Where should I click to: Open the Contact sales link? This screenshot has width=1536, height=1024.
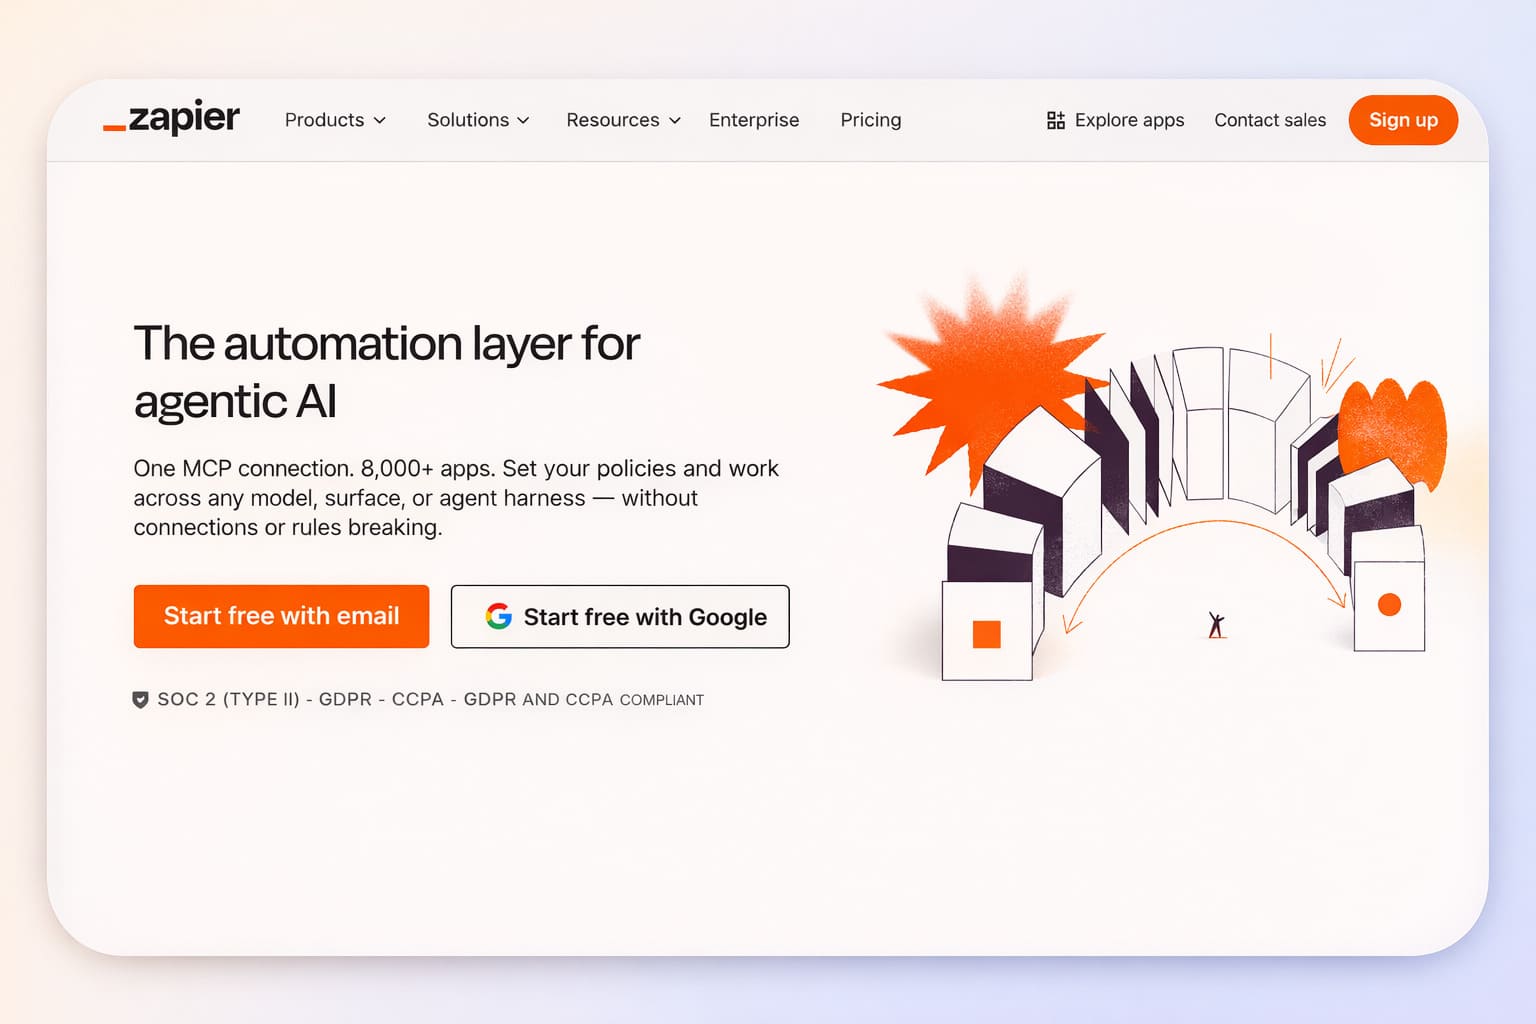(x=1269, y=120)
